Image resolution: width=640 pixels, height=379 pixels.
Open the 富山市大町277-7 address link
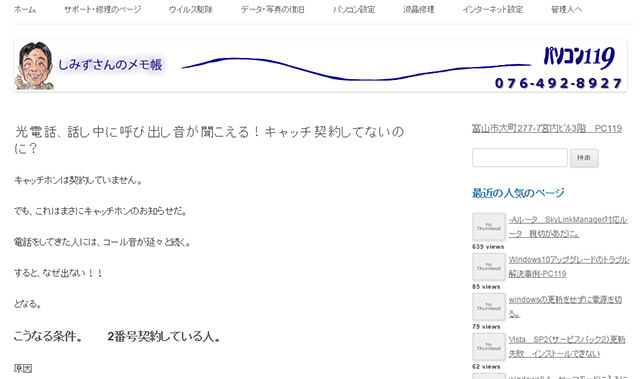547,129
